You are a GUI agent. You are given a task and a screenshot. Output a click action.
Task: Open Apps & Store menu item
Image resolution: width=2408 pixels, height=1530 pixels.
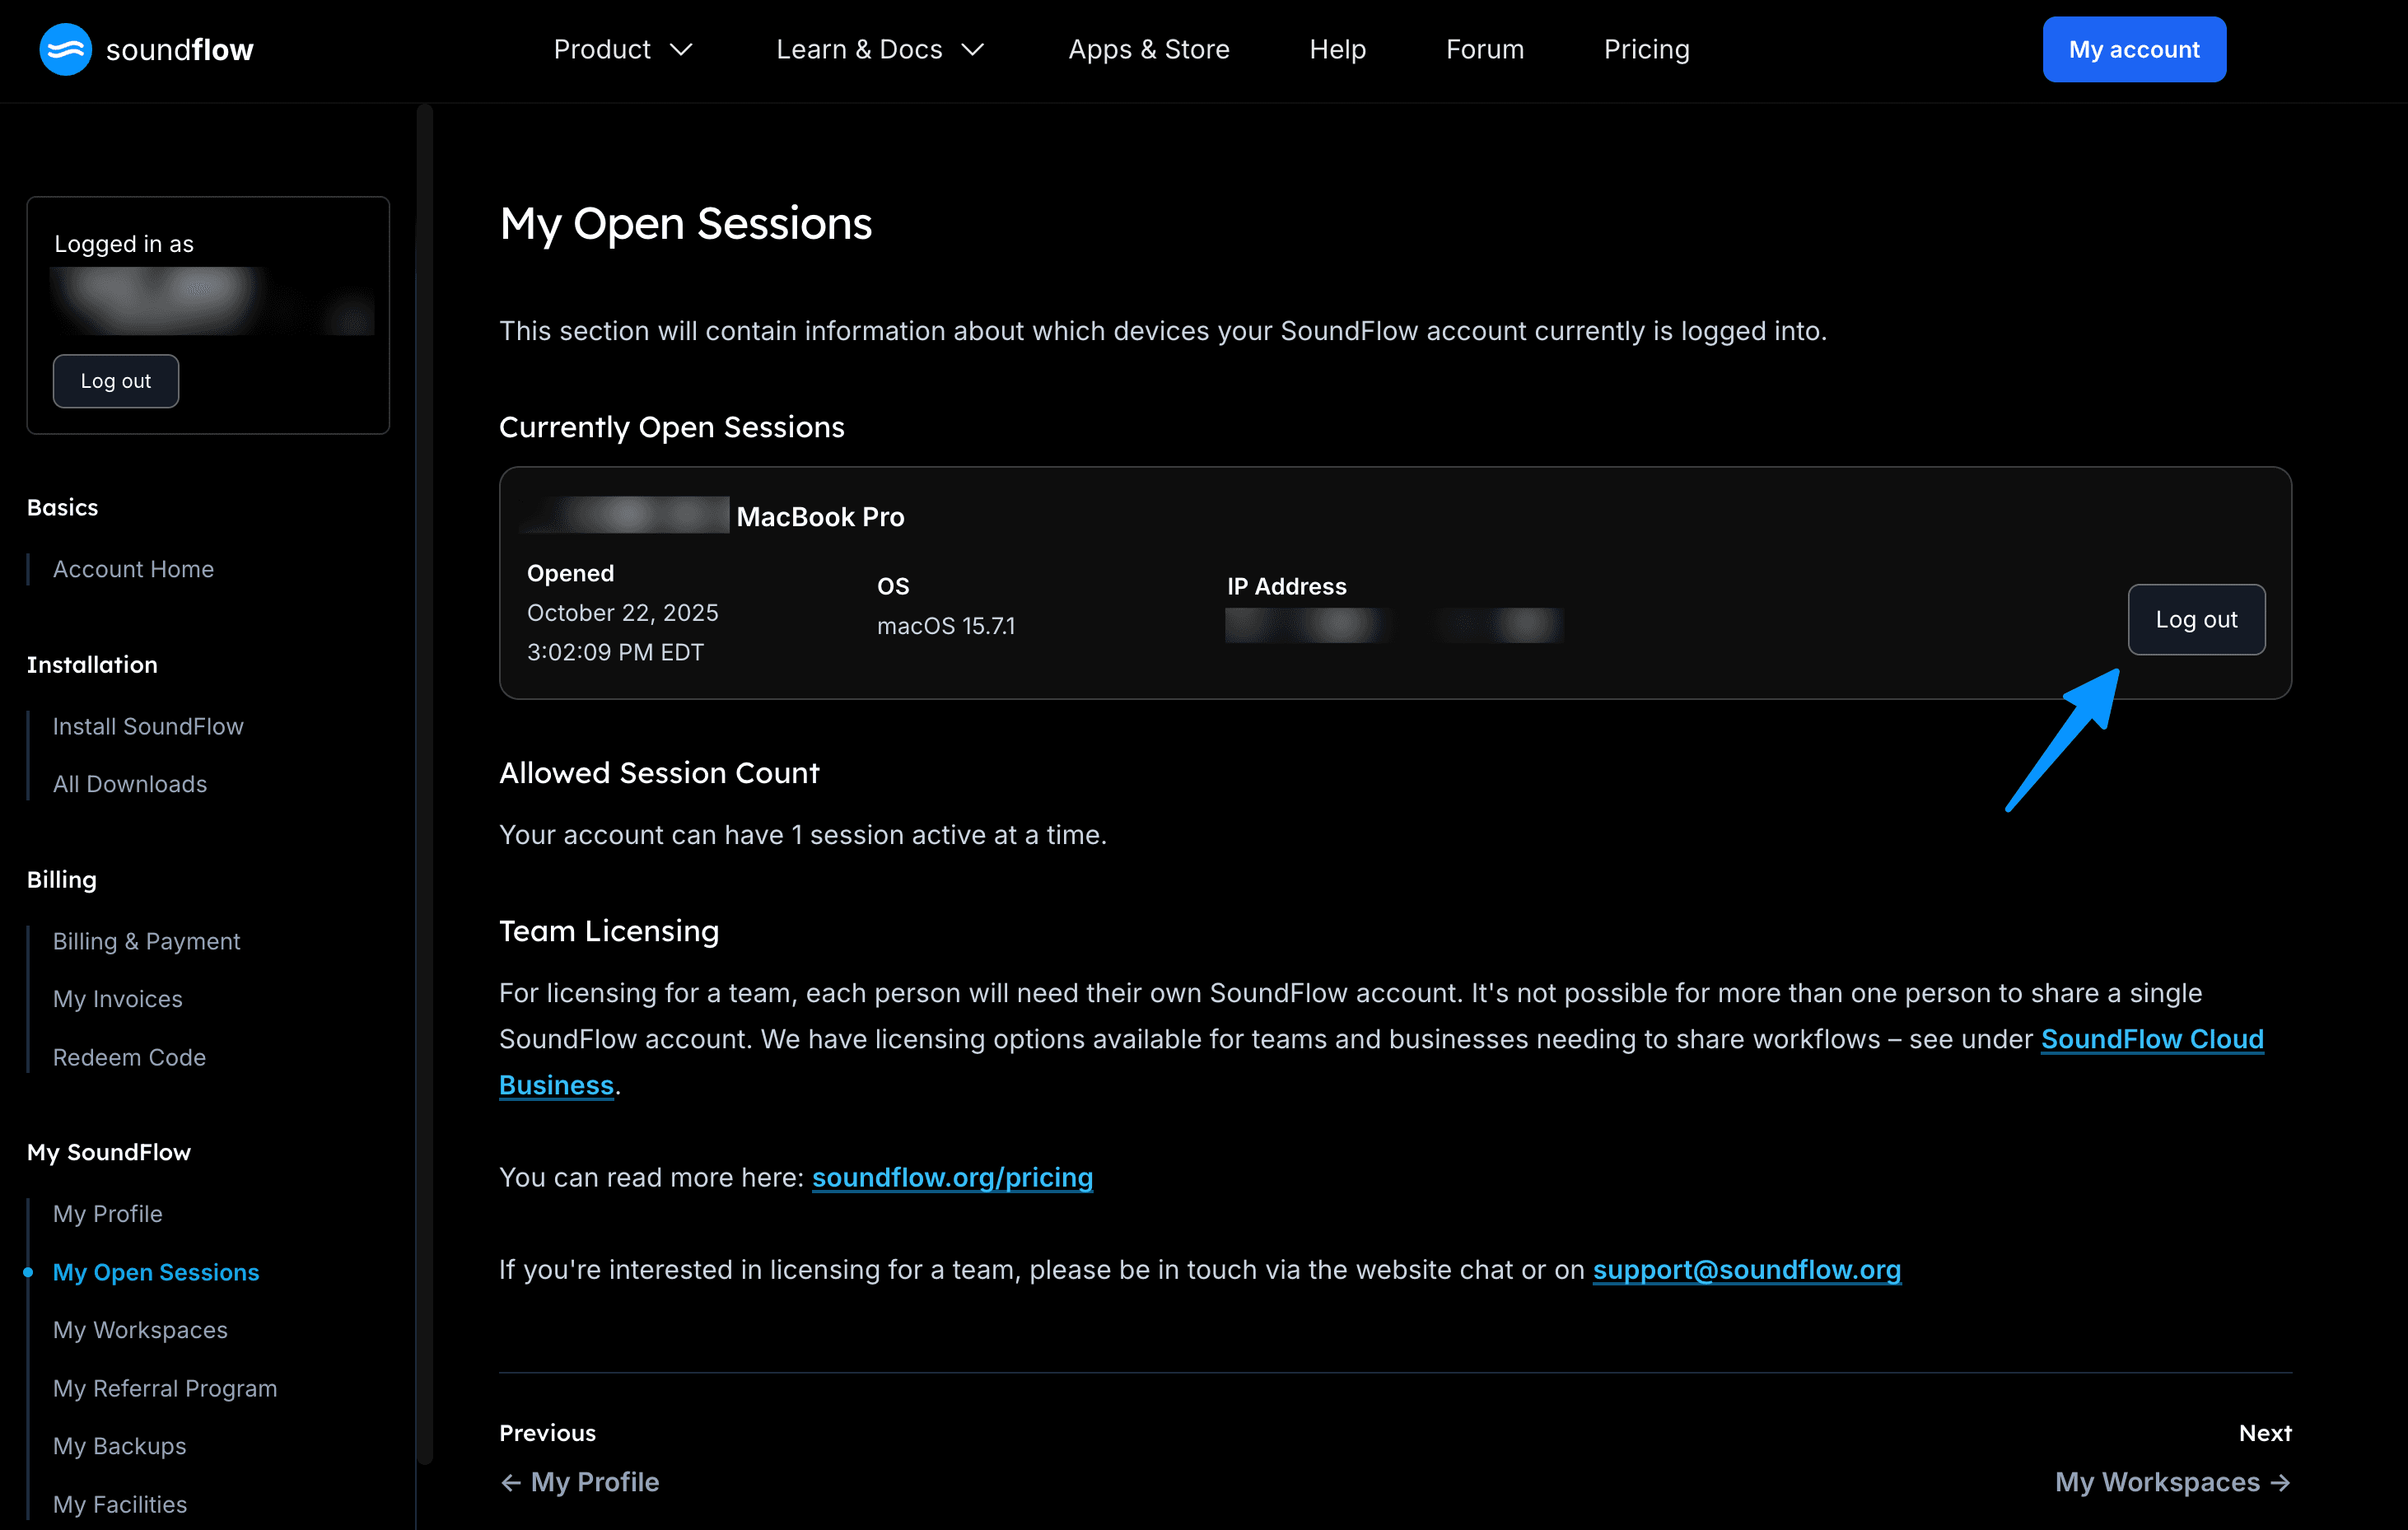coord(1148,49)
